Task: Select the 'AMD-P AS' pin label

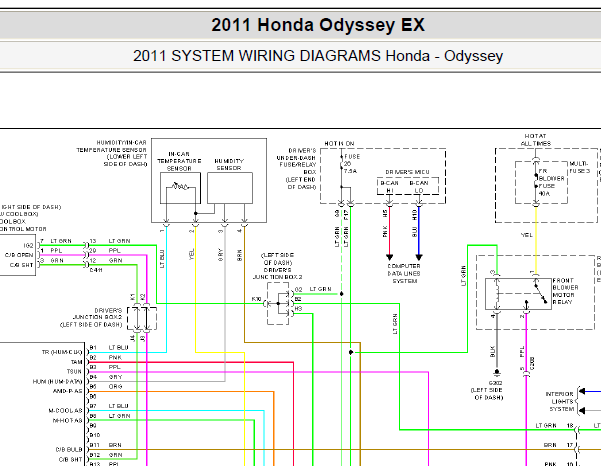Action: pyautogui.click(x=67, y=391)
